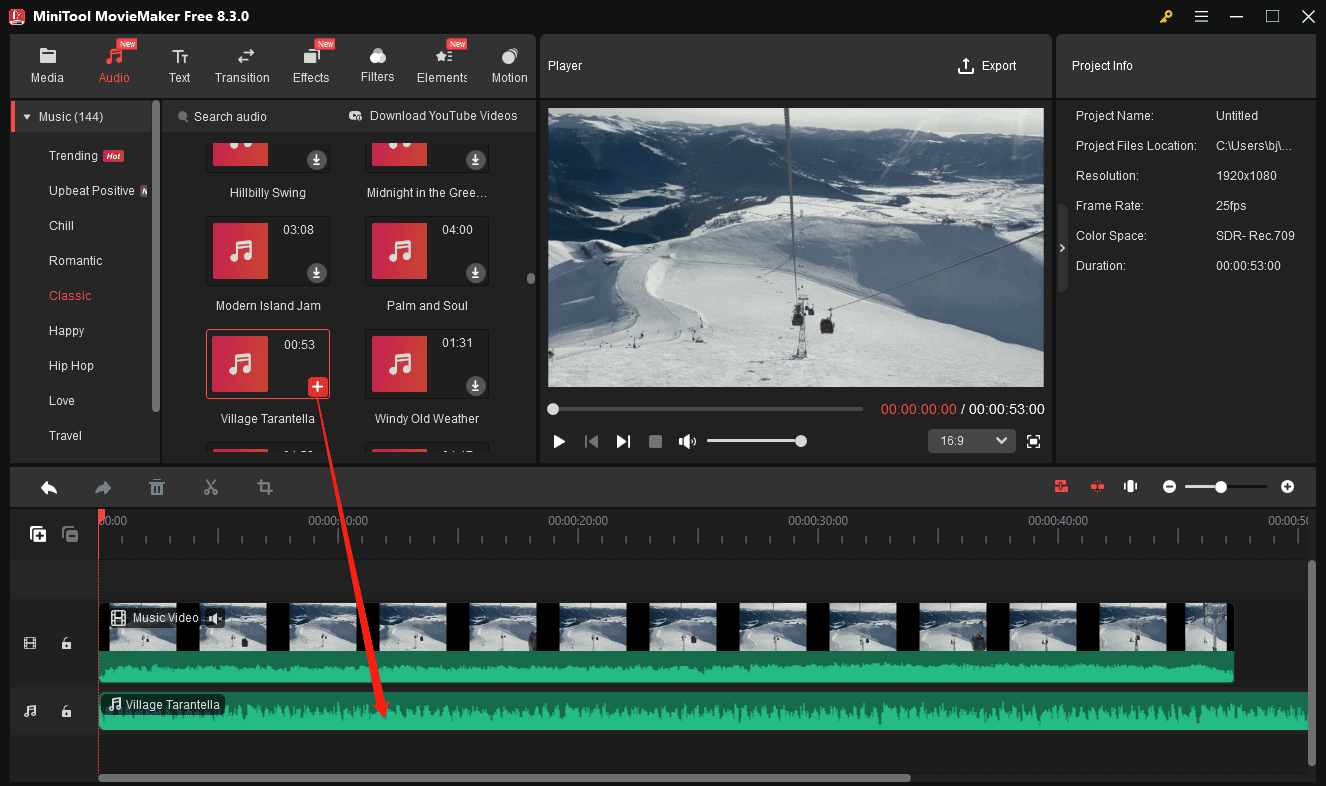Stop the playback
Image resolution: width=1326 pixels, height=786 pixels.
655,441
